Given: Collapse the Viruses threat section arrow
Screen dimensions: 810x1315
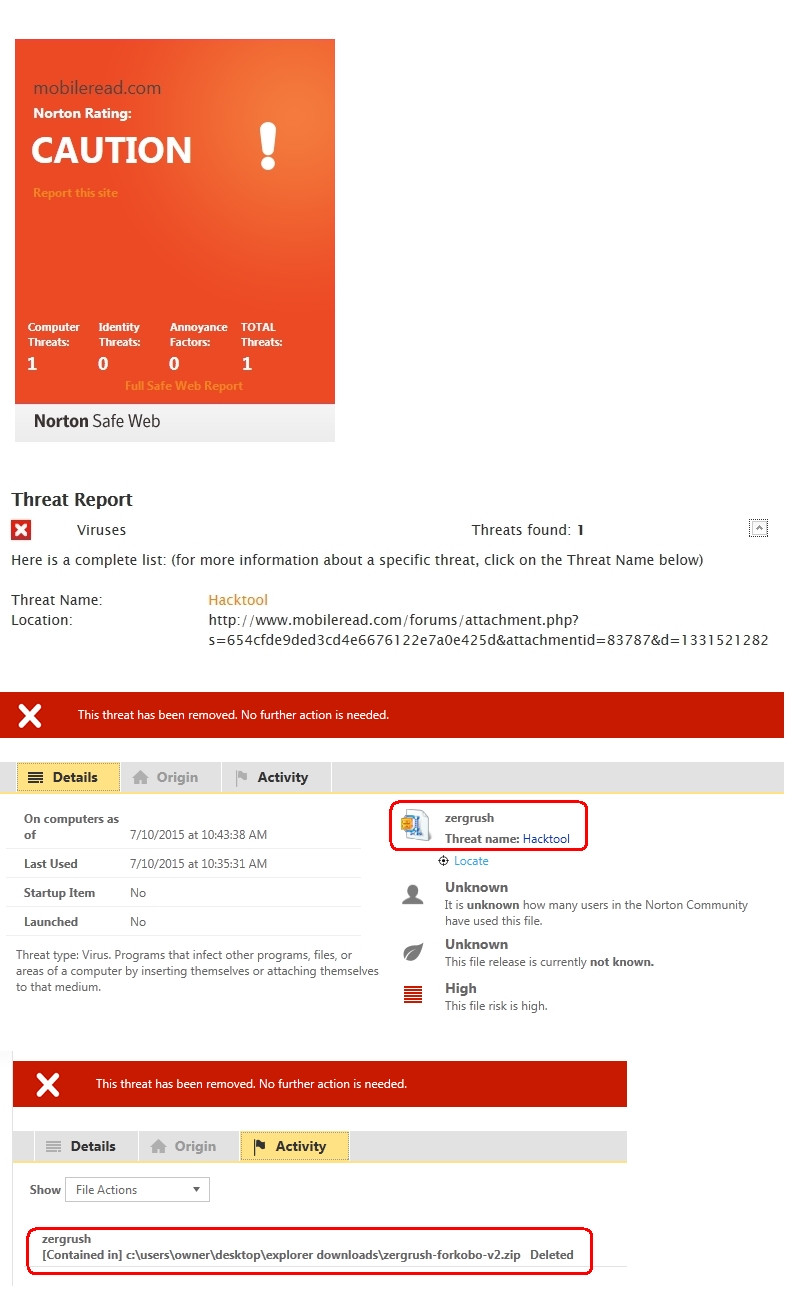Looking at the screenshot, I should click(x=759, y=528).
